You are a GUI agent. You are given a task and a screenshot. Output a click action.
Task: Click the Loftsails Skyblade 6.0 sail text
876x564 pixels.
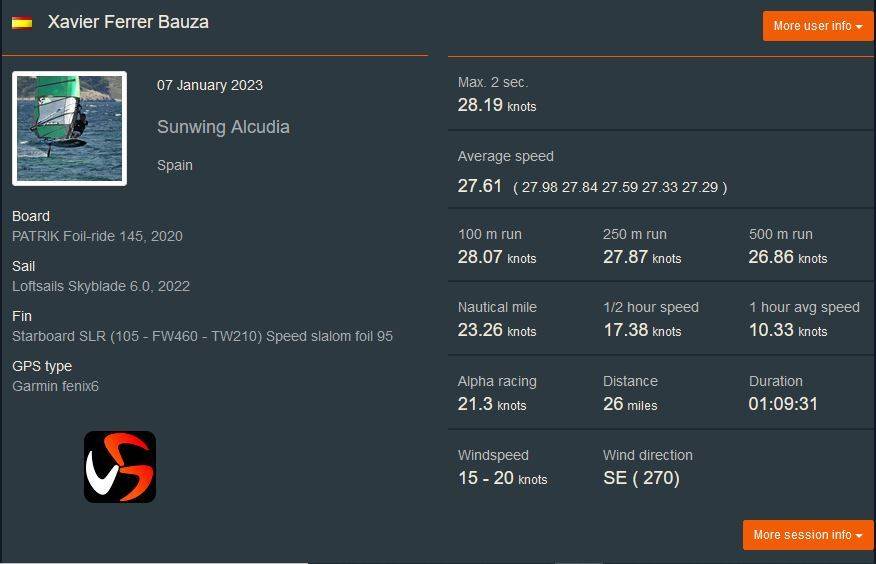tap(101, 286)
